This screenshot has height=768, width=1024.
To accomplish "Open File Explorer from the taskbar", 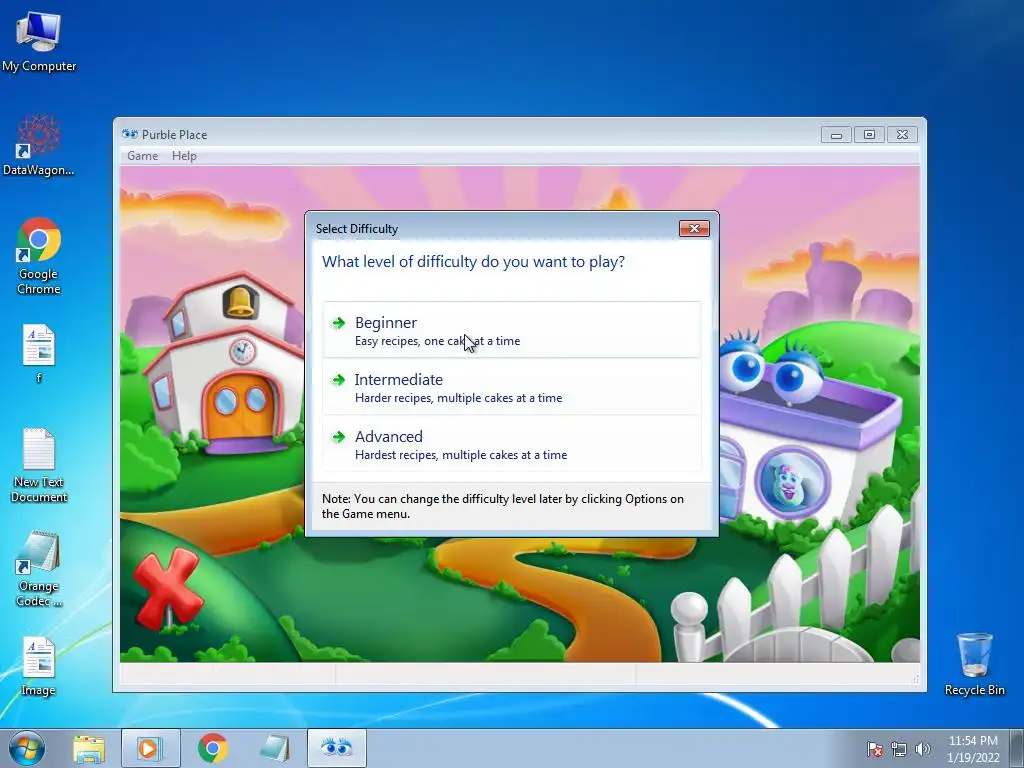I will tap(89, 748).
